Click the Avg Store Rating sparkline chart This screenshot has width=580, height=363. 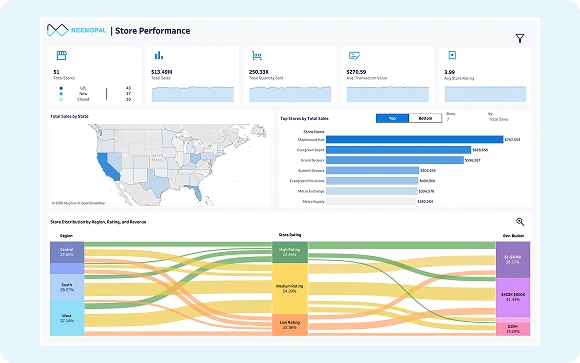tap(485, 94)
